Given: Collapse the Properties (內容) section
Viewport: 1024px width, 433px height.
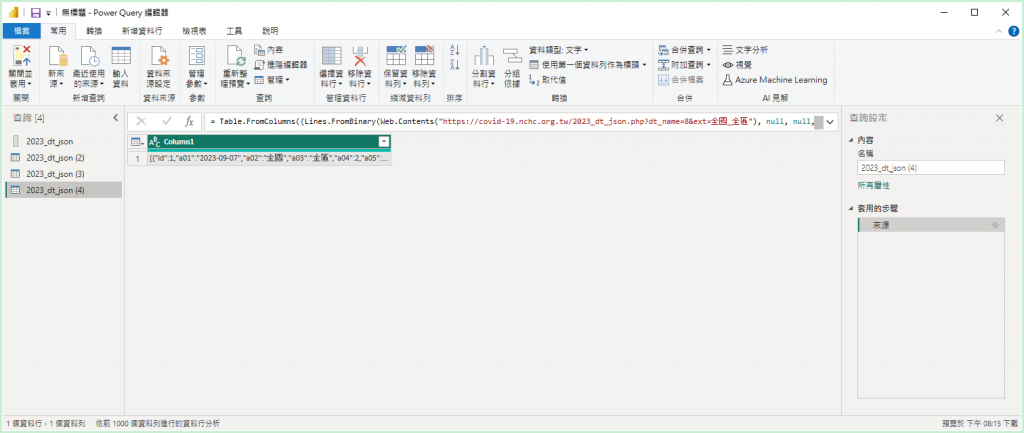Looking at the screenshot, I should click(x=851, y=140).
